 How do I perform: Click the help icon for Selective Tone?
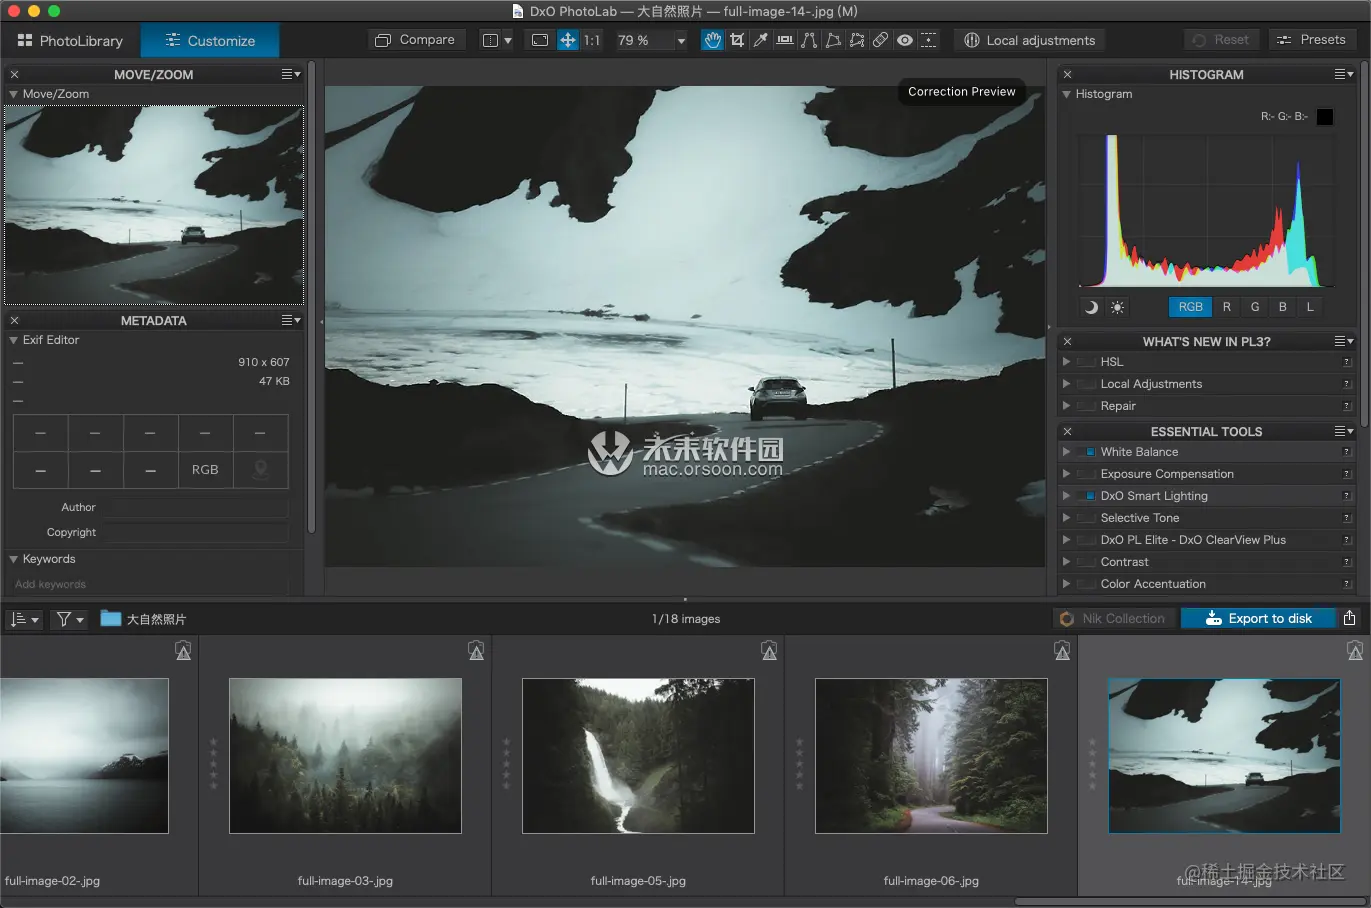pyautogui.click(x=1347, y=518)
